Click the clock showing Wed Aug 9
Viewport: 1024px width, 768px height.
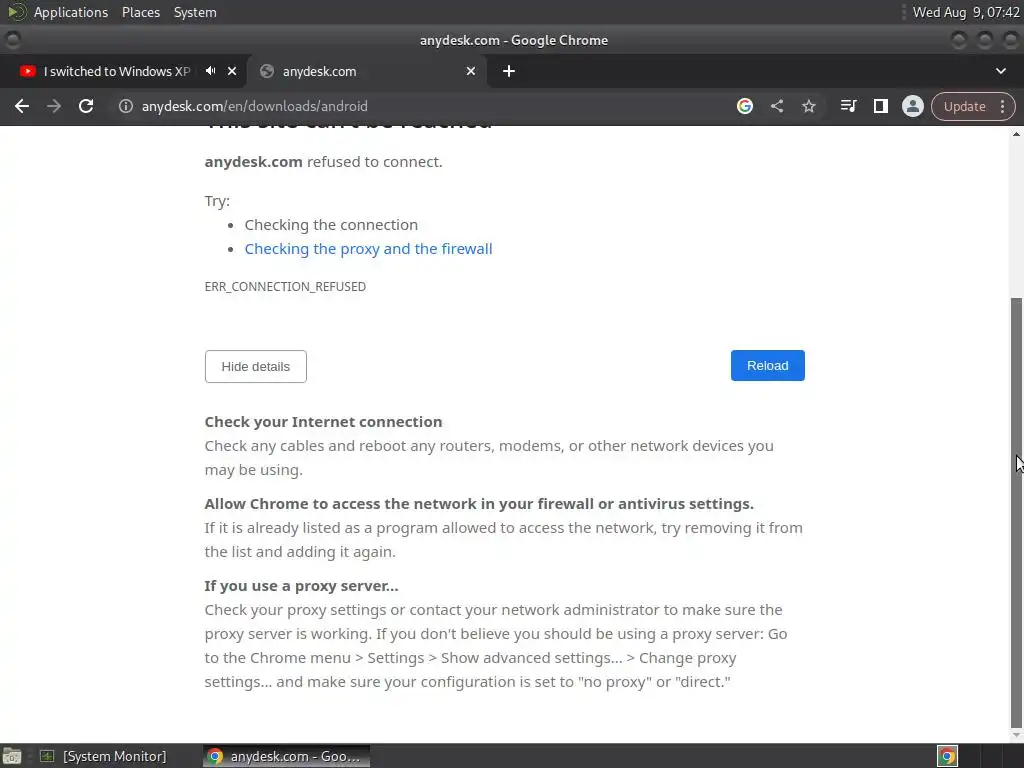pyautogui.click(x=966, y=12)
